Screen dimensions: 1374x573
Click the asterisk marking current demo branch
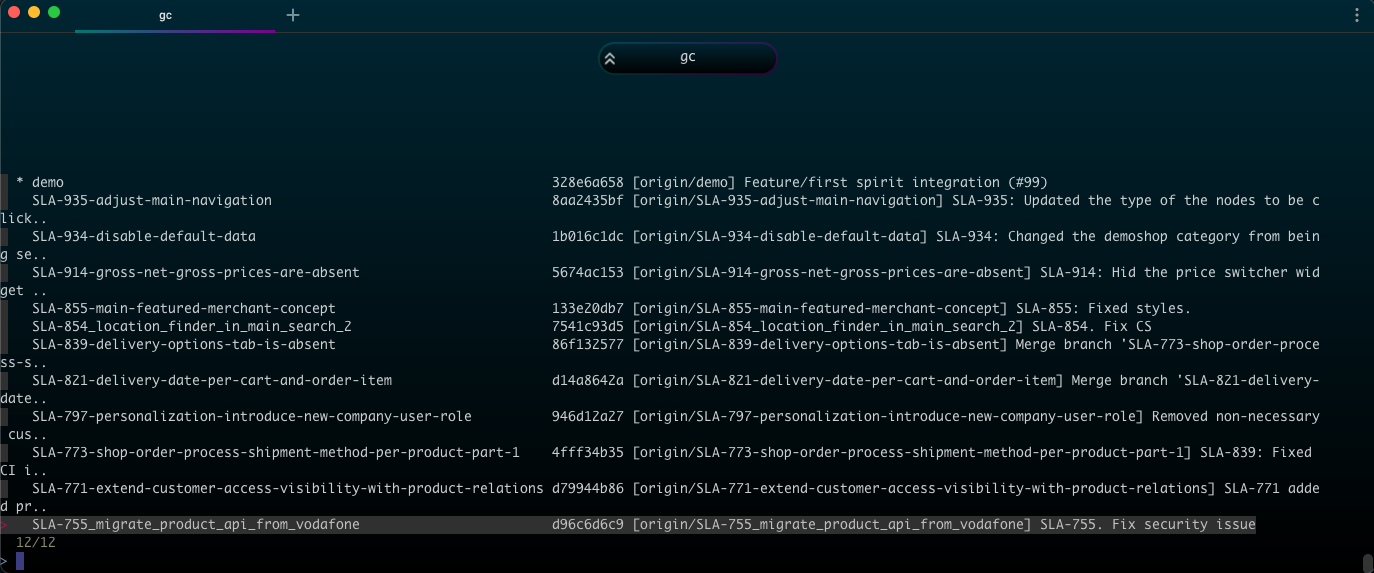click(20, 183)
